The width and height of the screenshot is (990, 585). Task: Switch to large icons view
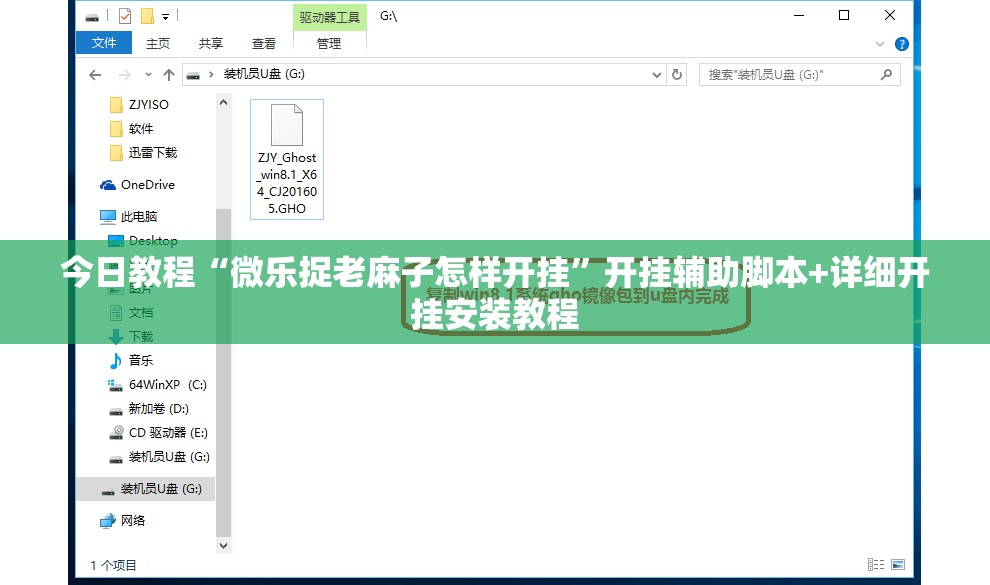coord(898,564)
